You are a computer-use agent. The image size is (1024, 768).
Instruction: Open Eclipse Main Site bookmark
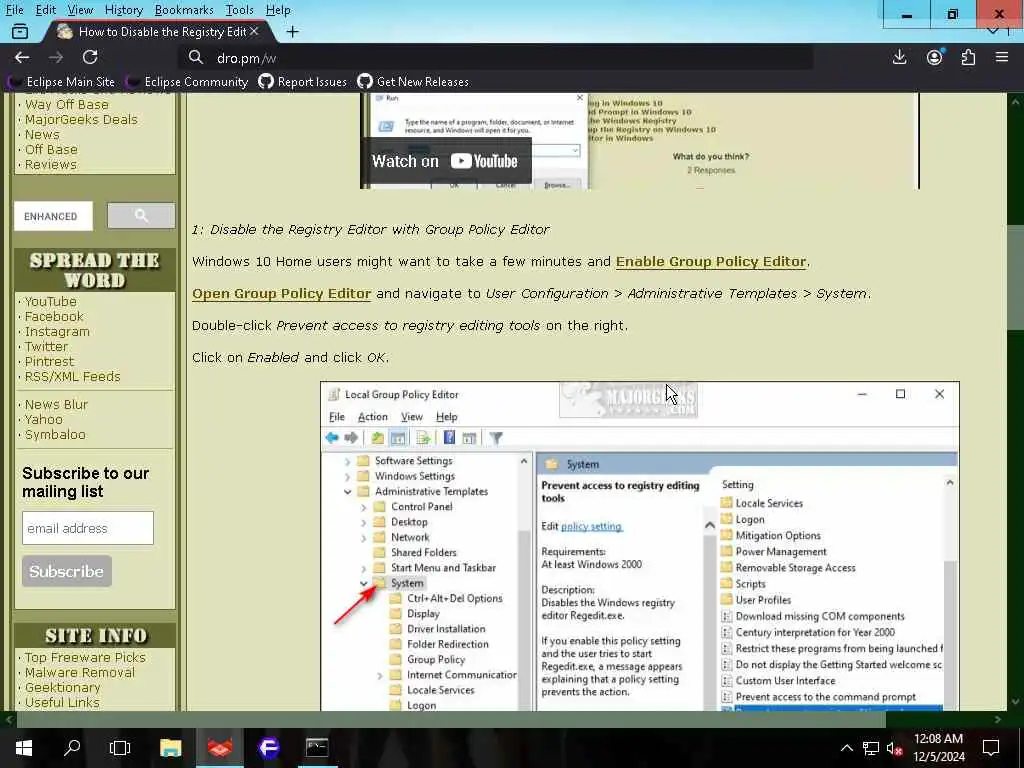click(x=61, y=82)
